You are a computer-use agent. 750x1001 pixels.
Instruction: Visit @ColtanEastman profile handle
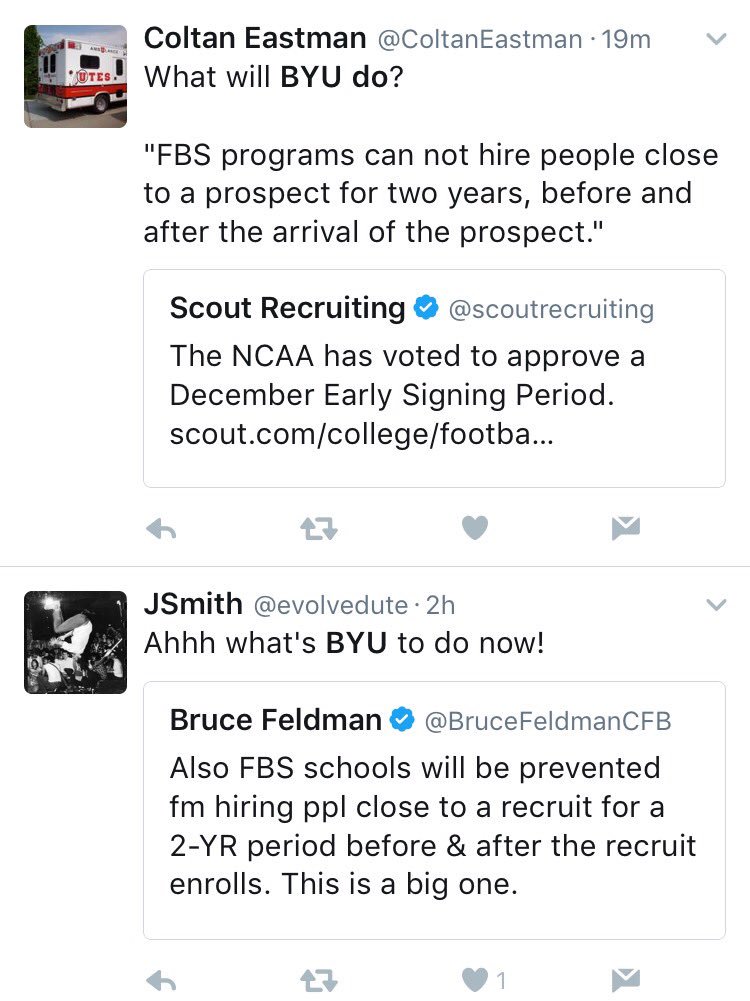click(x=479, y=40)
